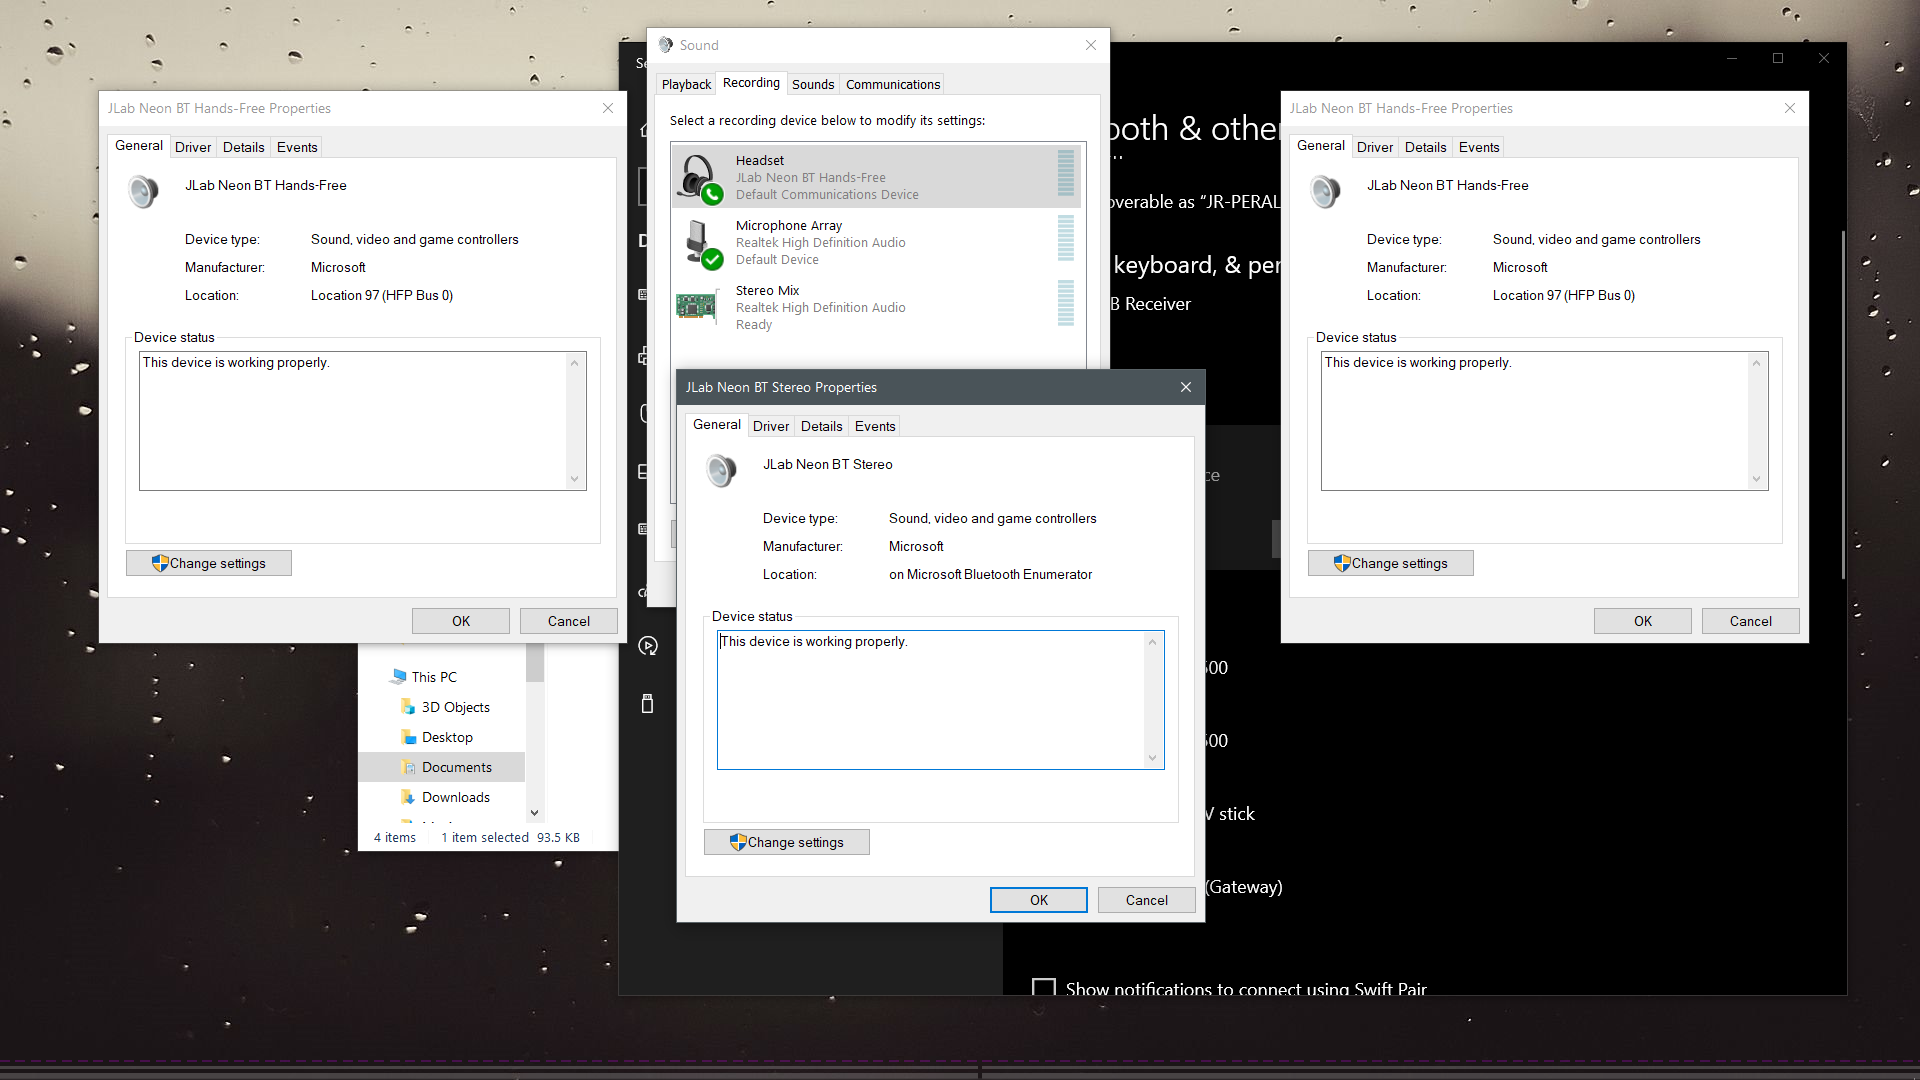Click Change settings in BT Stereo Properties
This screenshot has width=1920, height=1080.
[786, 842]
